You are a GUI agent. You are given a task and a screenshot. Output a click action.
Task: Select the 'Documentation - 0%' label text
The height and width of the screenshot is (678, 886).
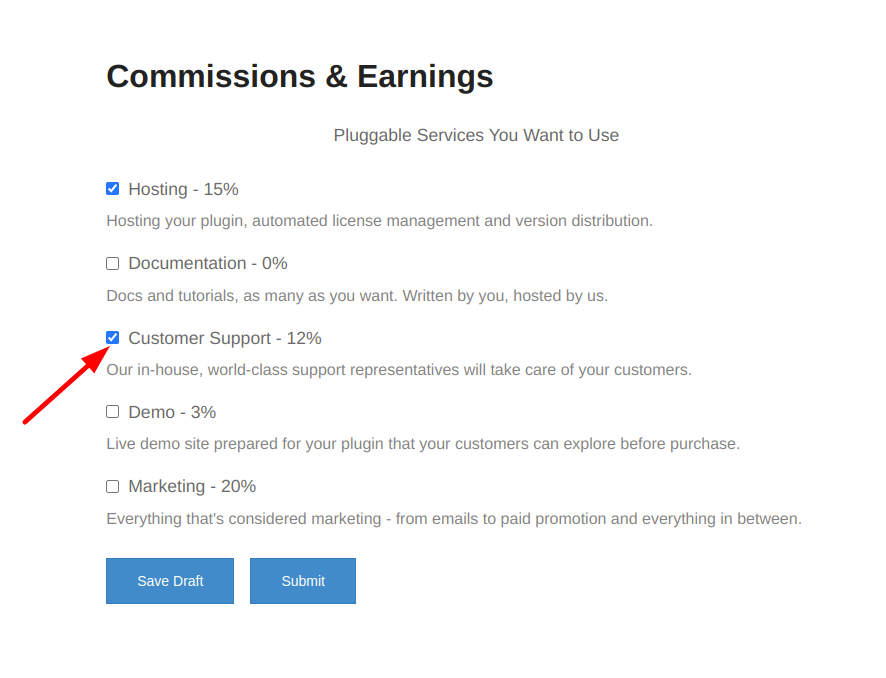coord(208,263)
